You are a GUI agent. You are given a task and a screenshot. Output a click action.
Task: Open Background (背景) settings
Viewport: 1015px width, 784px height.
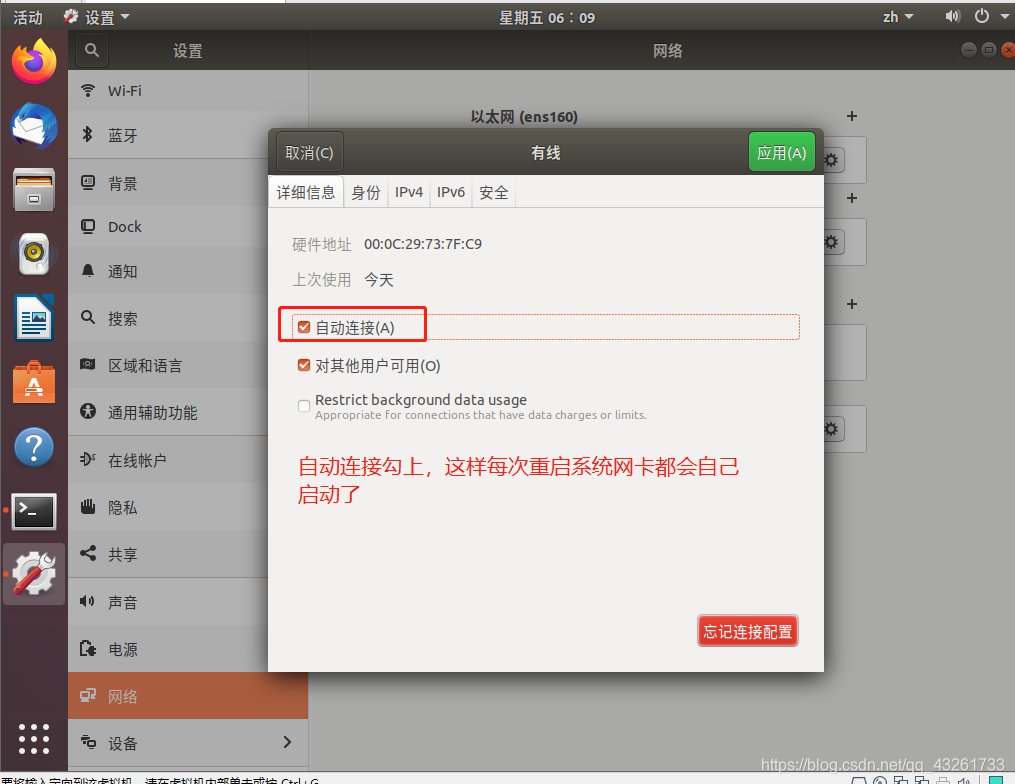[x=188, y=183]
